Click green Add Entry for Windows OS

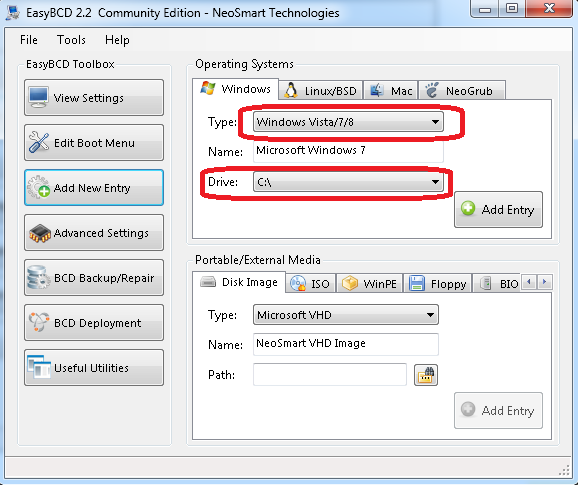click(x=498, y=209)
